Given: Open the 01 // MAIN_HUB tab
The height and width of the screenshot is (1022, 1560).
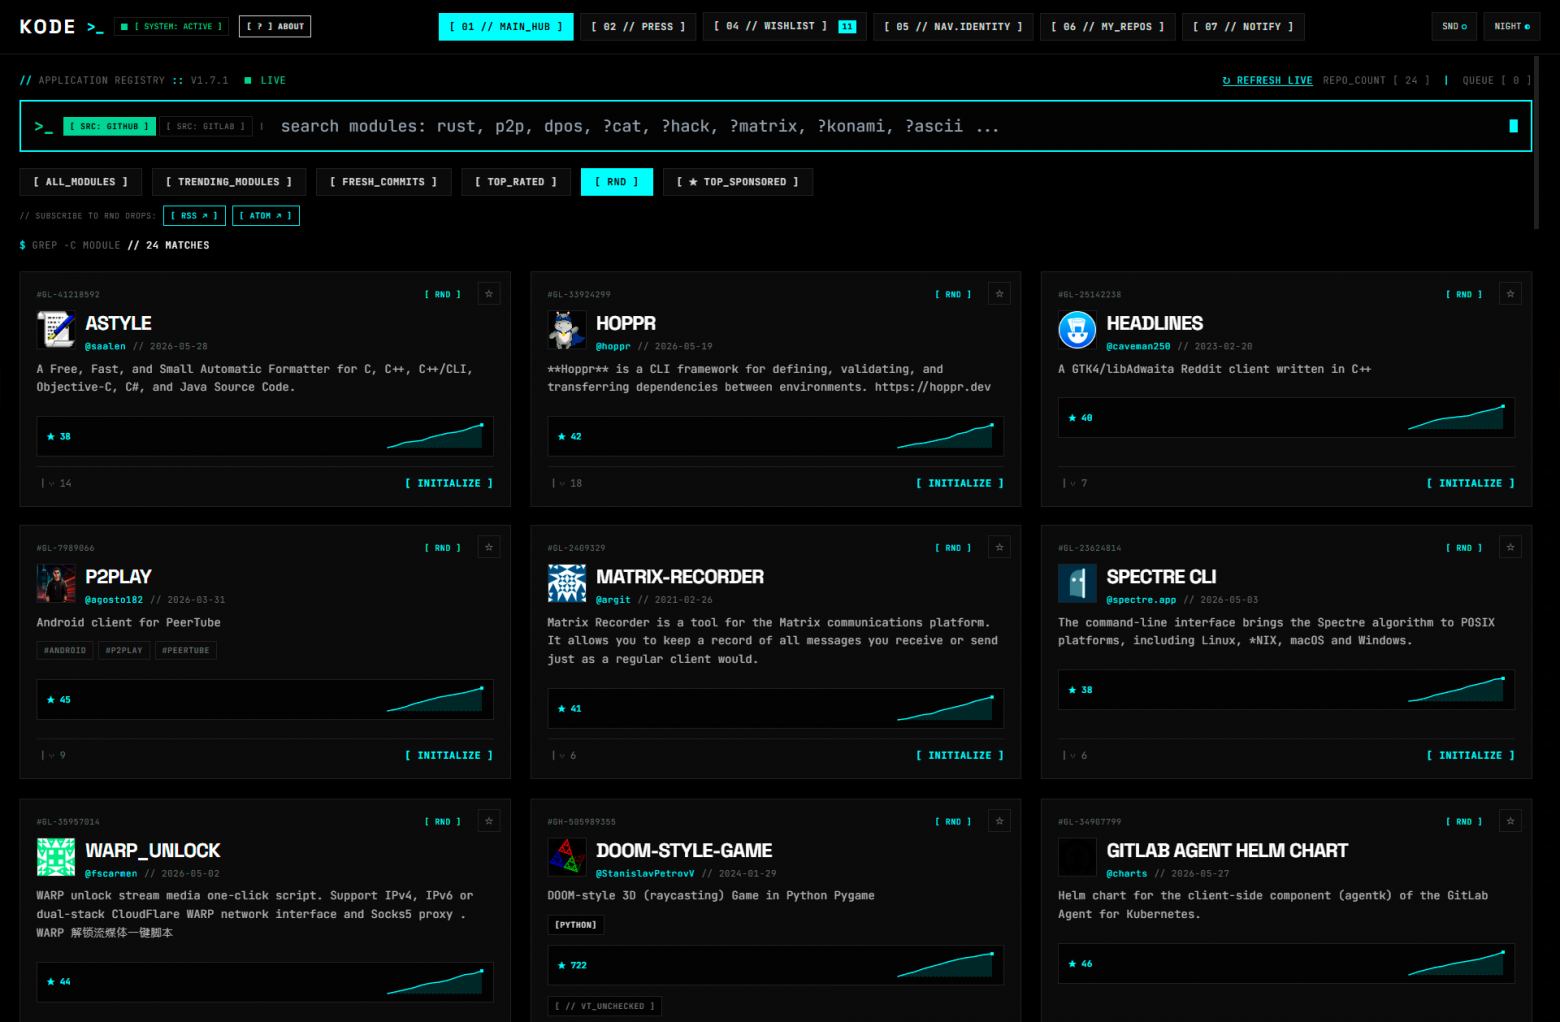Looking at the screenshot, I should (506, 27).
